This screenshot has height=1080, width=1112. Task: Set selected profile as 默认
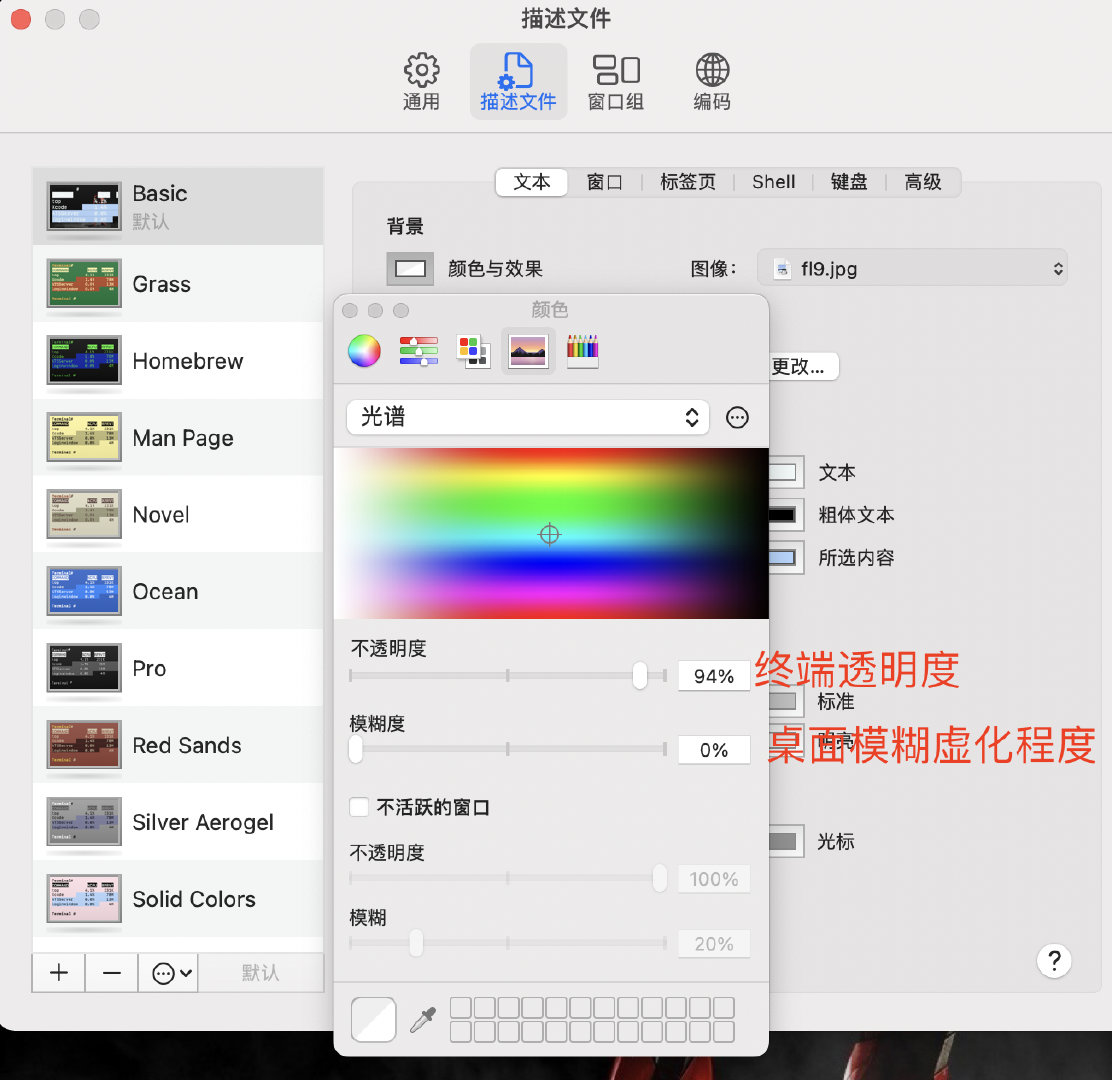pos(262,972)
